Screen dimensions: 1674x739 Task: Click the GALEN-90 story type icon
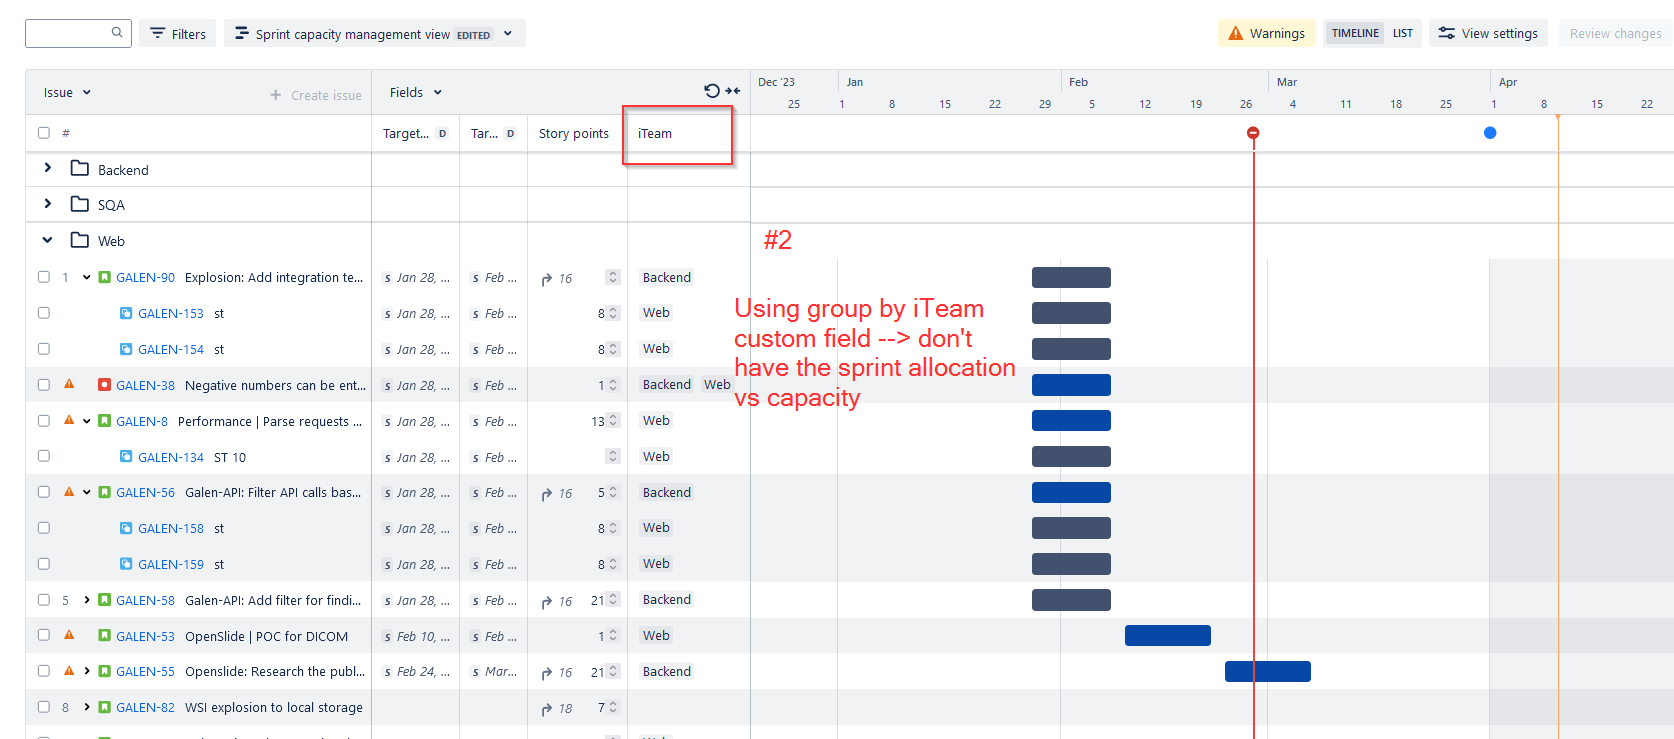click(x=104, y=277)
